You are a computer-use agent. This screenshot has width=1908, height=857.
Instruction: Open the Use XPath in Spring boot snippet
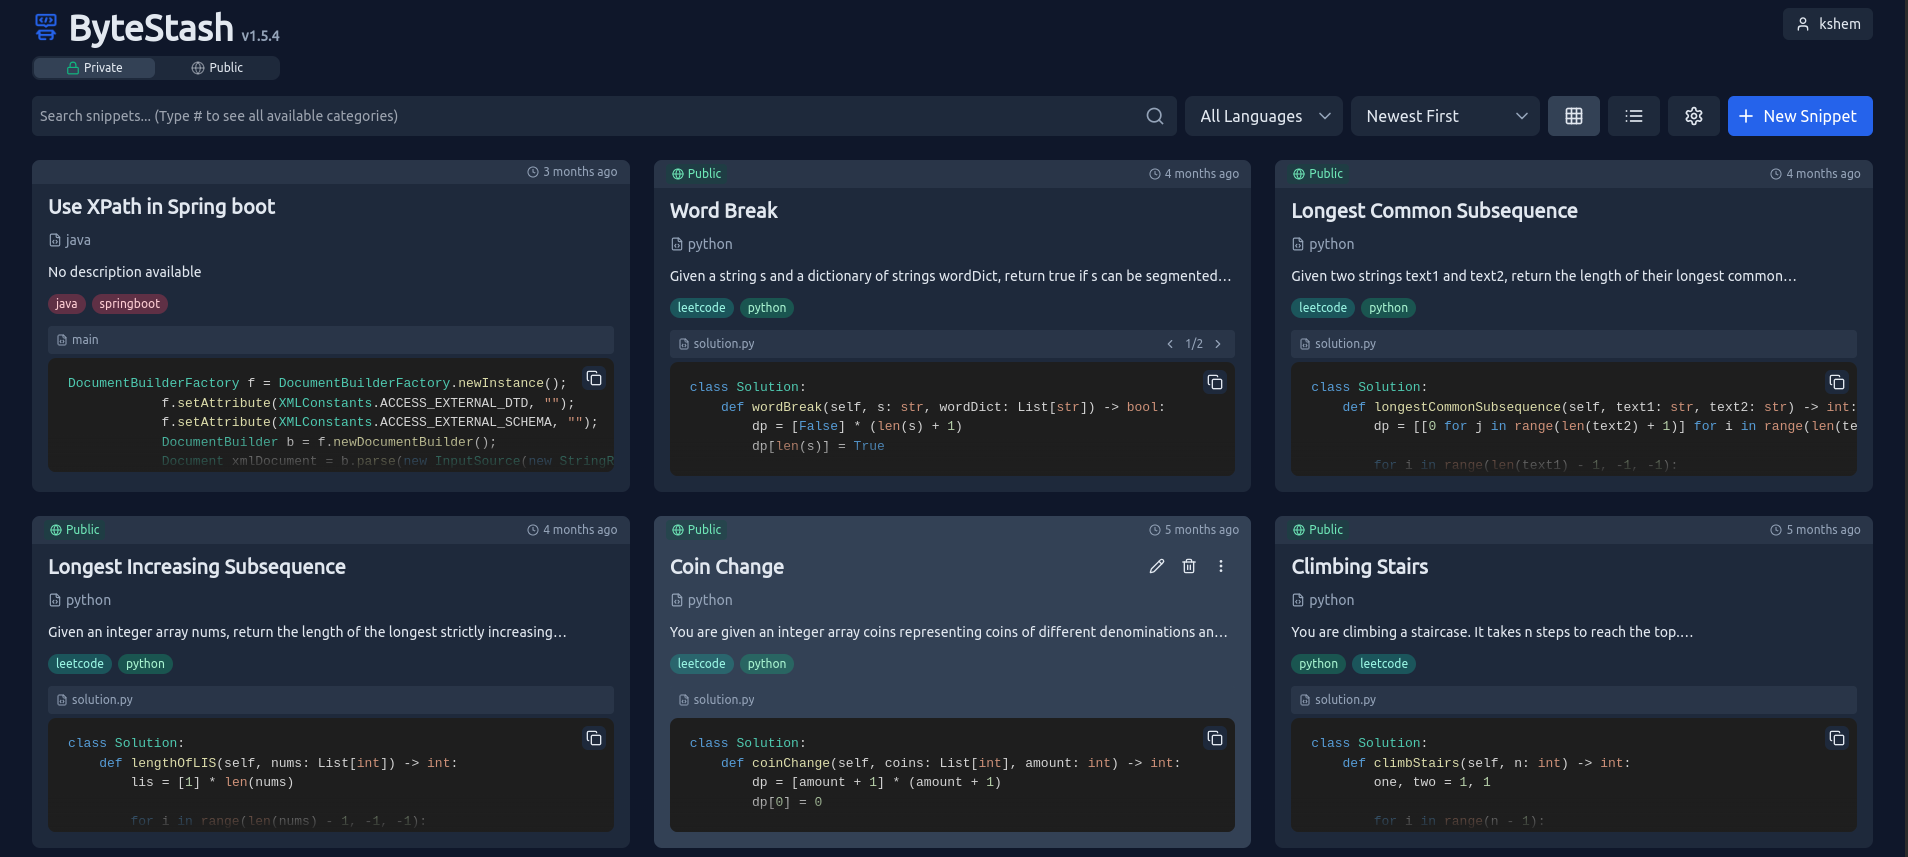[162, 207]
